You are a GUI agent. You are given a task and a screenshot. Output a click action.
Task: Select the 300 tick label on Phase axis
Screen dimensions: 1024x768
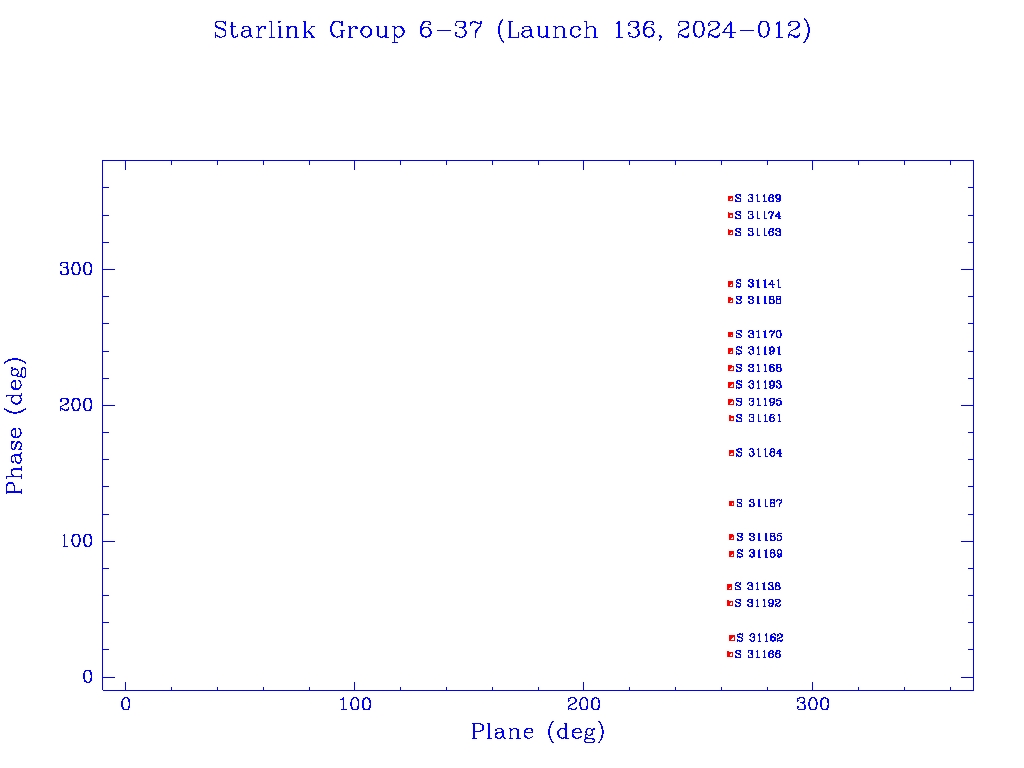pos(76,269)
